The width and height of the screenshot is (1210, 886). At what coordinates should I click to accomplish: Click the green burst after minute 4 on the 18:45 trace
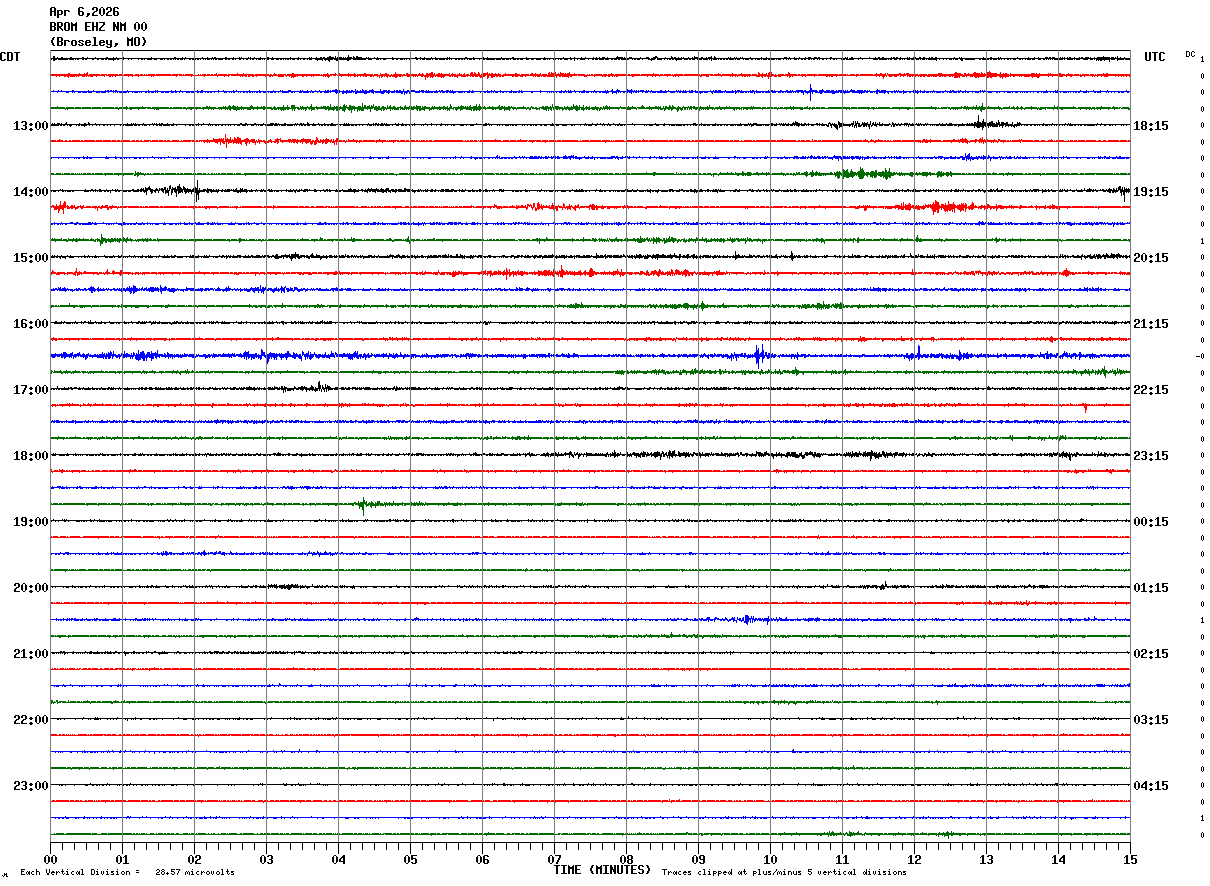point(364,504)
